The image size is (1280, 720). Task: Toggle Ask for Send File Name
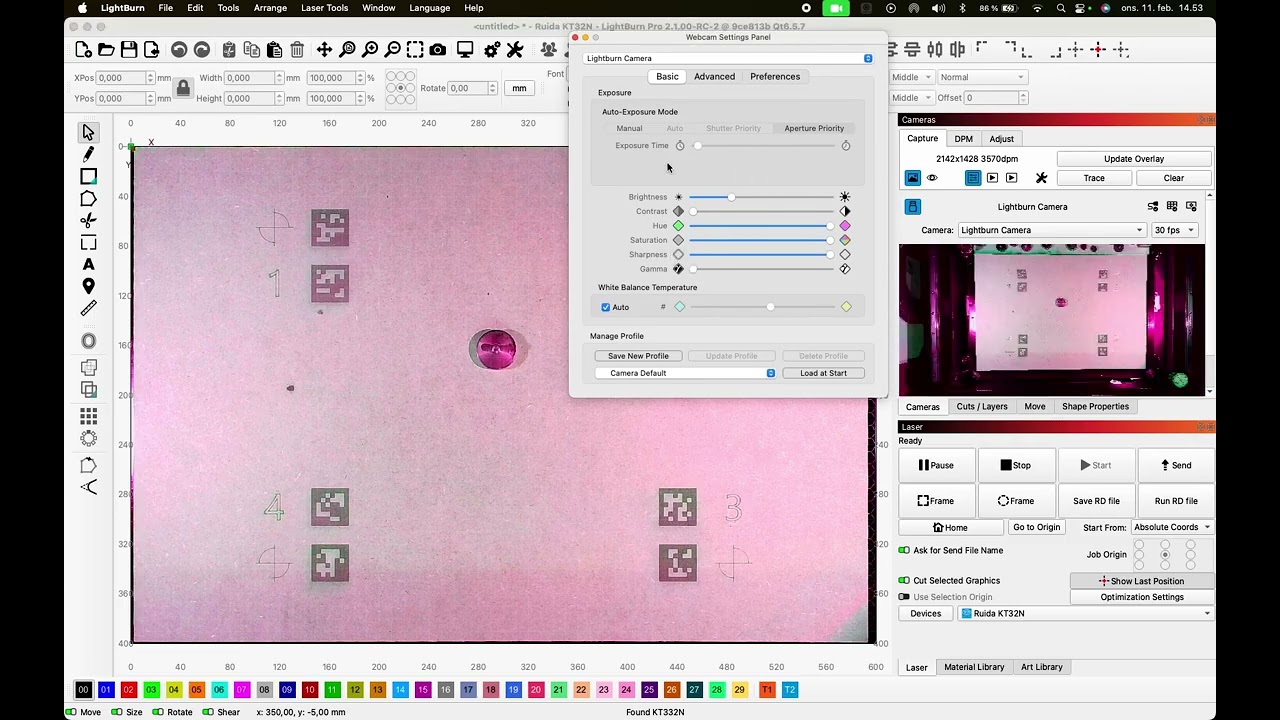[904, 551]
